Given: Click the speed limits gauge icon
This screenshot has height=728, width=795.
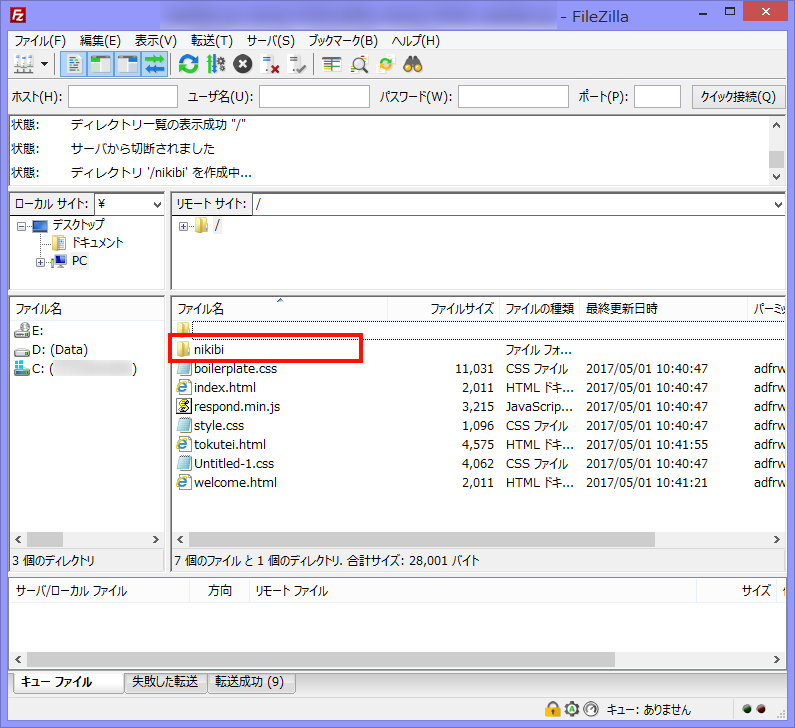Looking at the screenshot, I should [591, 709].
